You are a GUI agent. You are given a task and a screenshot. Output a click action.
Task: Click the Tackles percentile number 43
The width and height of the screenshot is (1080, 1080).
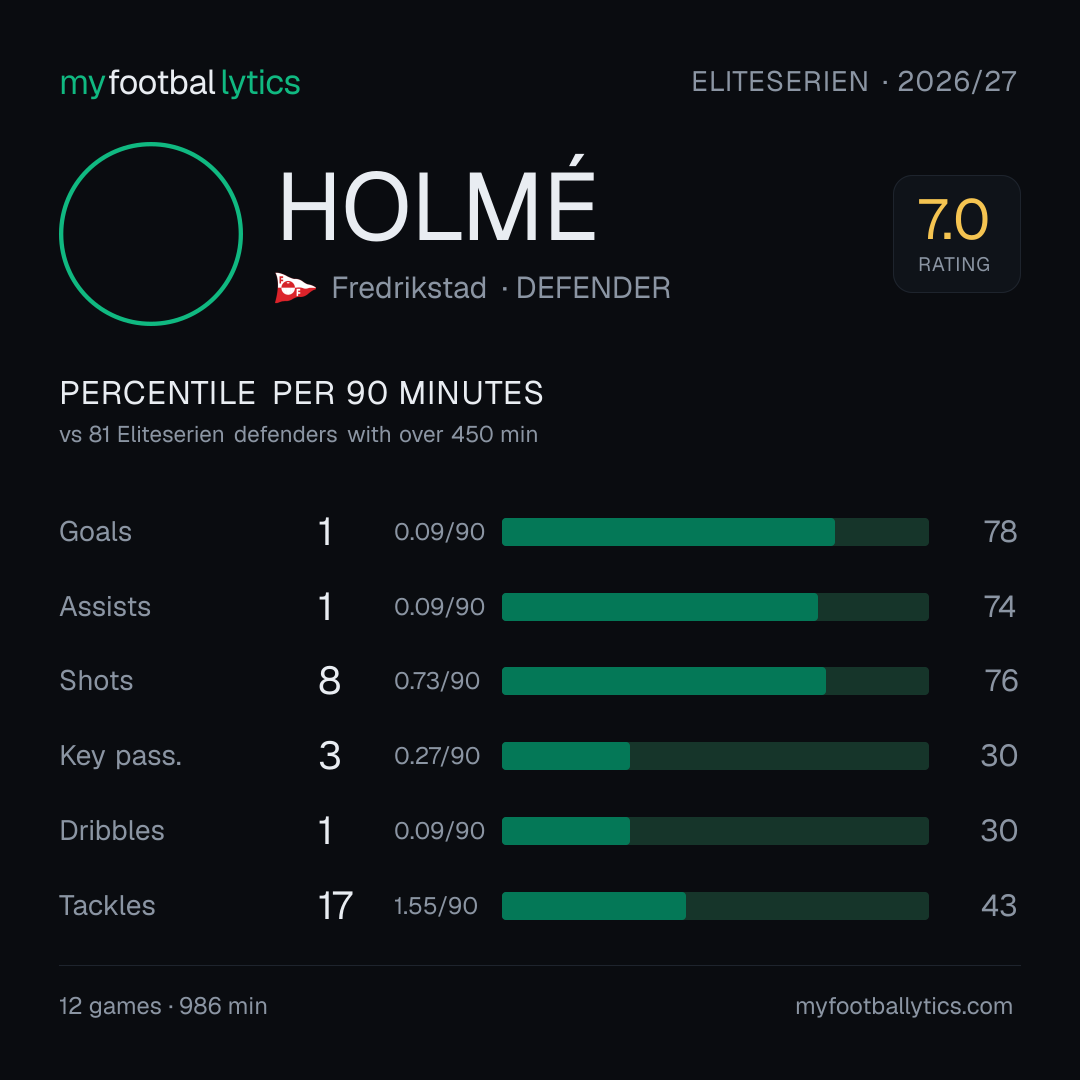(999, 906)
